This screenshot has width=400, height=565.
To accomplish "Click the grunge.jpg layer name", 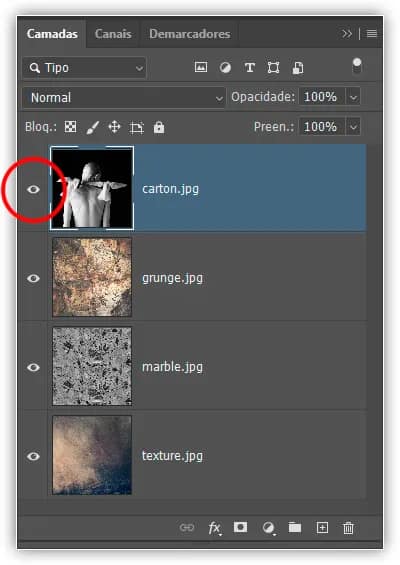I will tap(172, 278).
